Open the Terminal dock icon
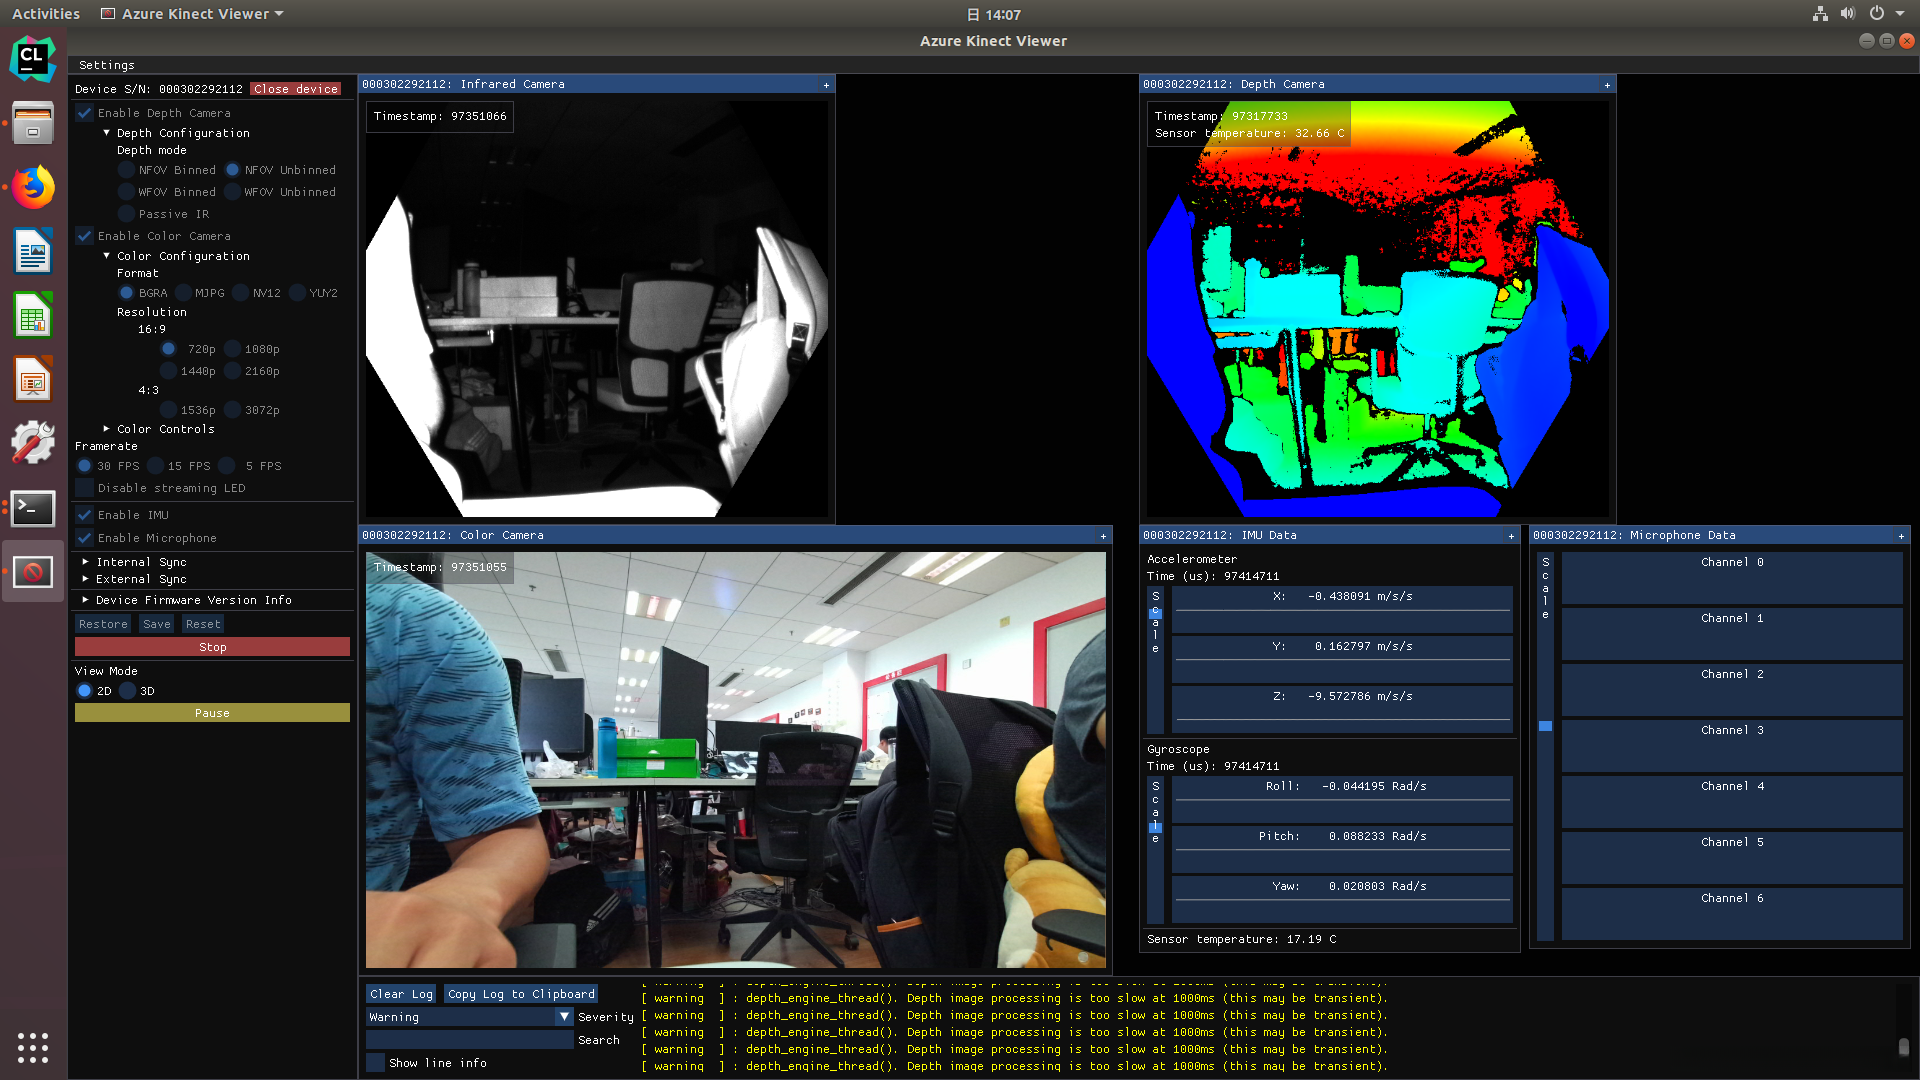 pyautogui.click(x=32, y=508)
